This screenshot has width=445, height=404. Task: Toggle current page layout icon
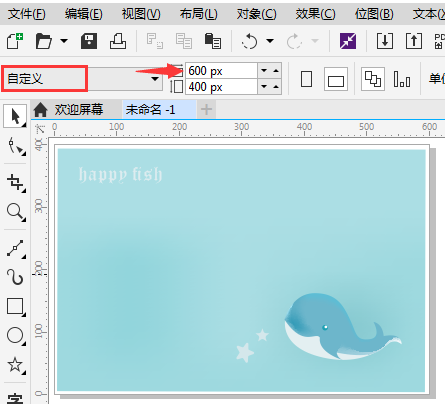[402, 79]
